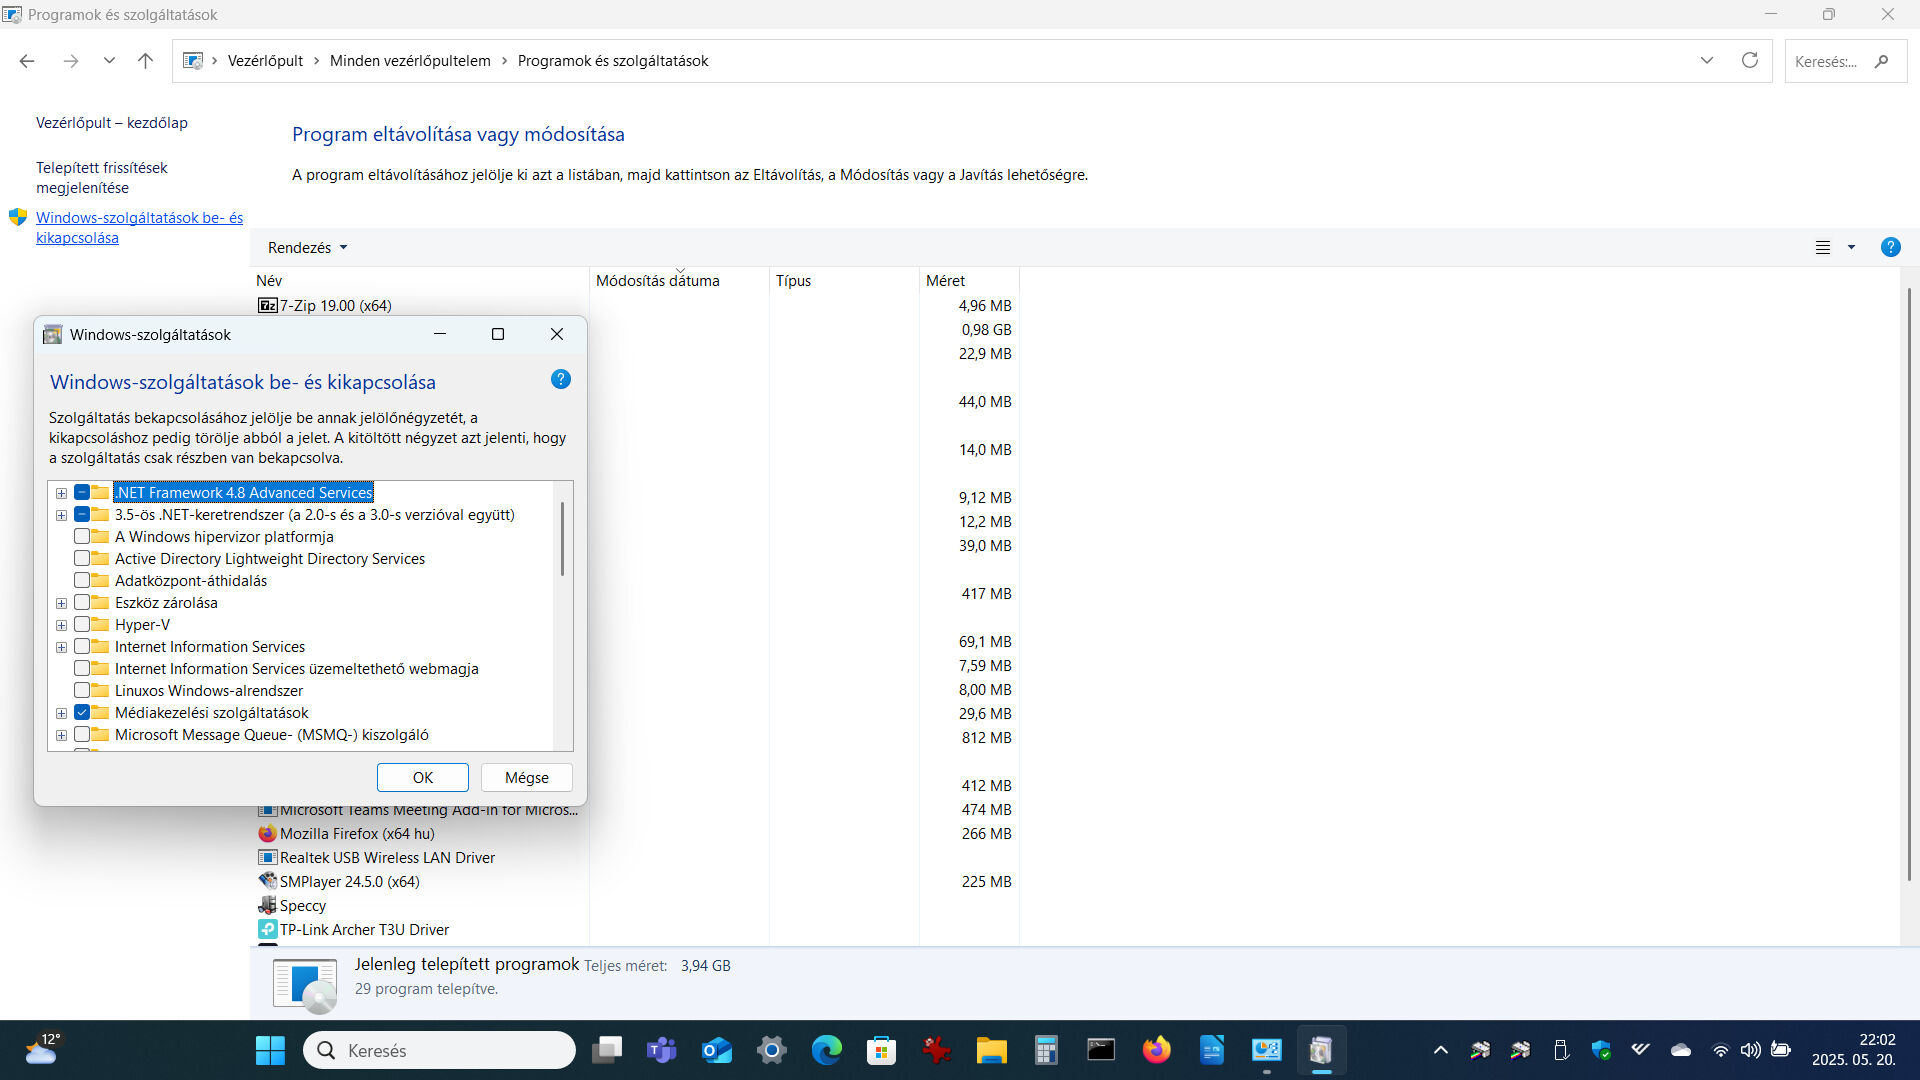The image size is (1920, 1080).
Task: Open address bar history dropdown chevron
Action: tap(1706, 60)
